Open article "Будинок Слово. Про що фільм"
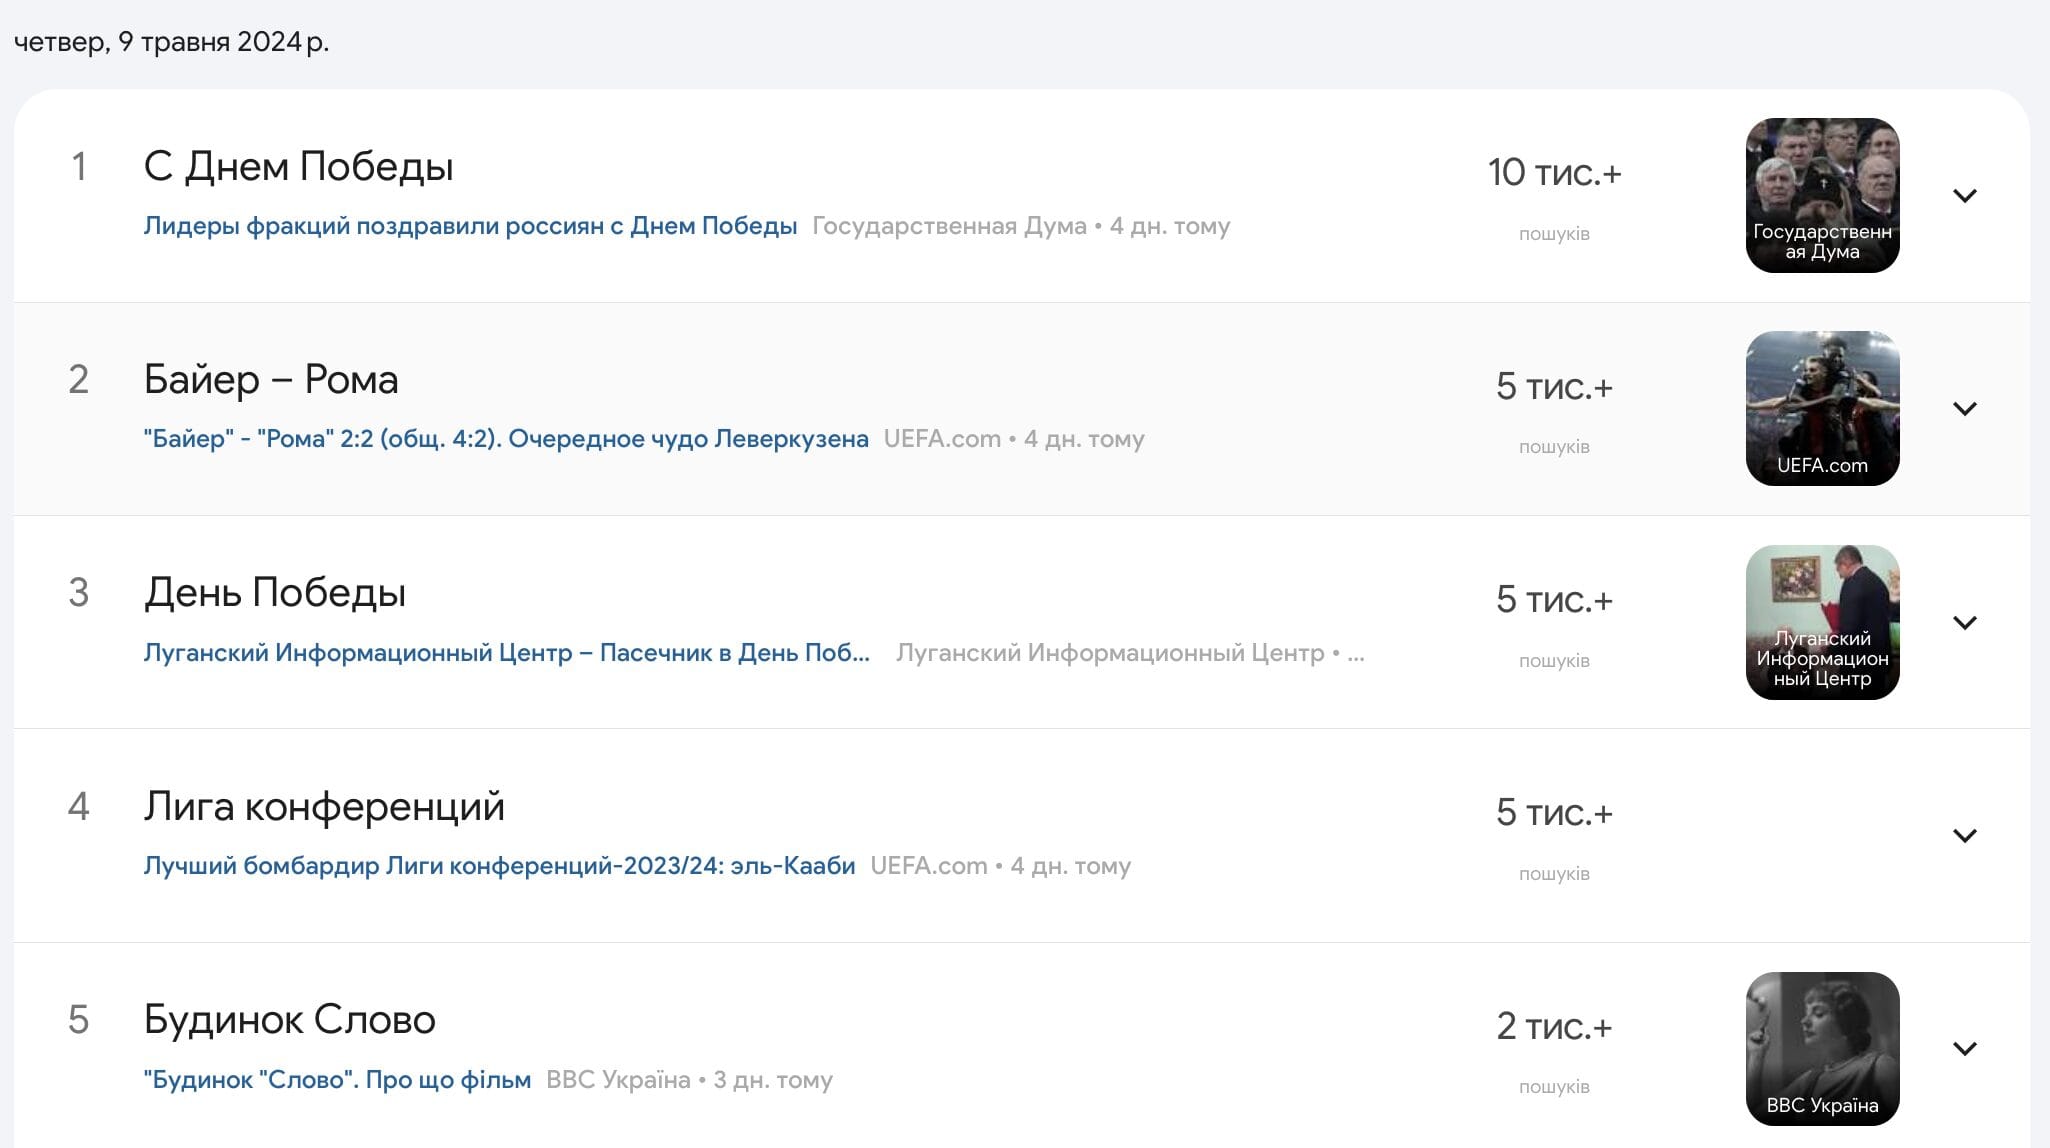2050x1148 pixels. click(x=337, y=1080)
